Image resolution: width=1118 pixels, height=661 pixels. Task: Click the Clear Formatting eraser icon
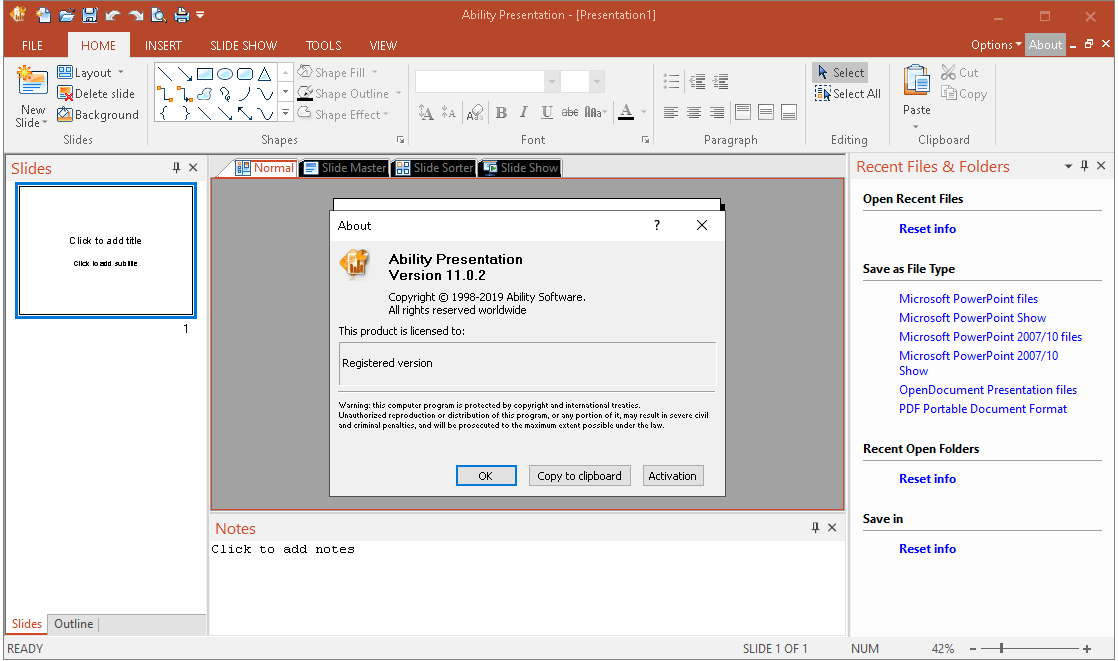point(474,112)
